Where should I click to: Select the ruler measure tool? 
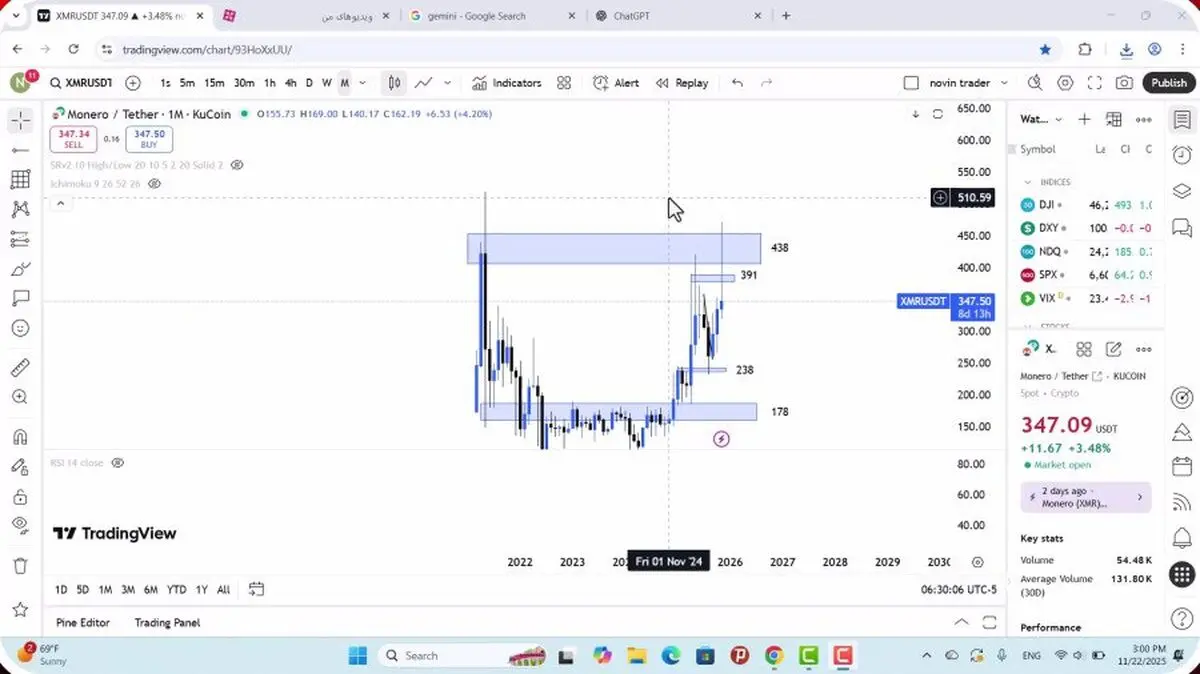(20, 367)
